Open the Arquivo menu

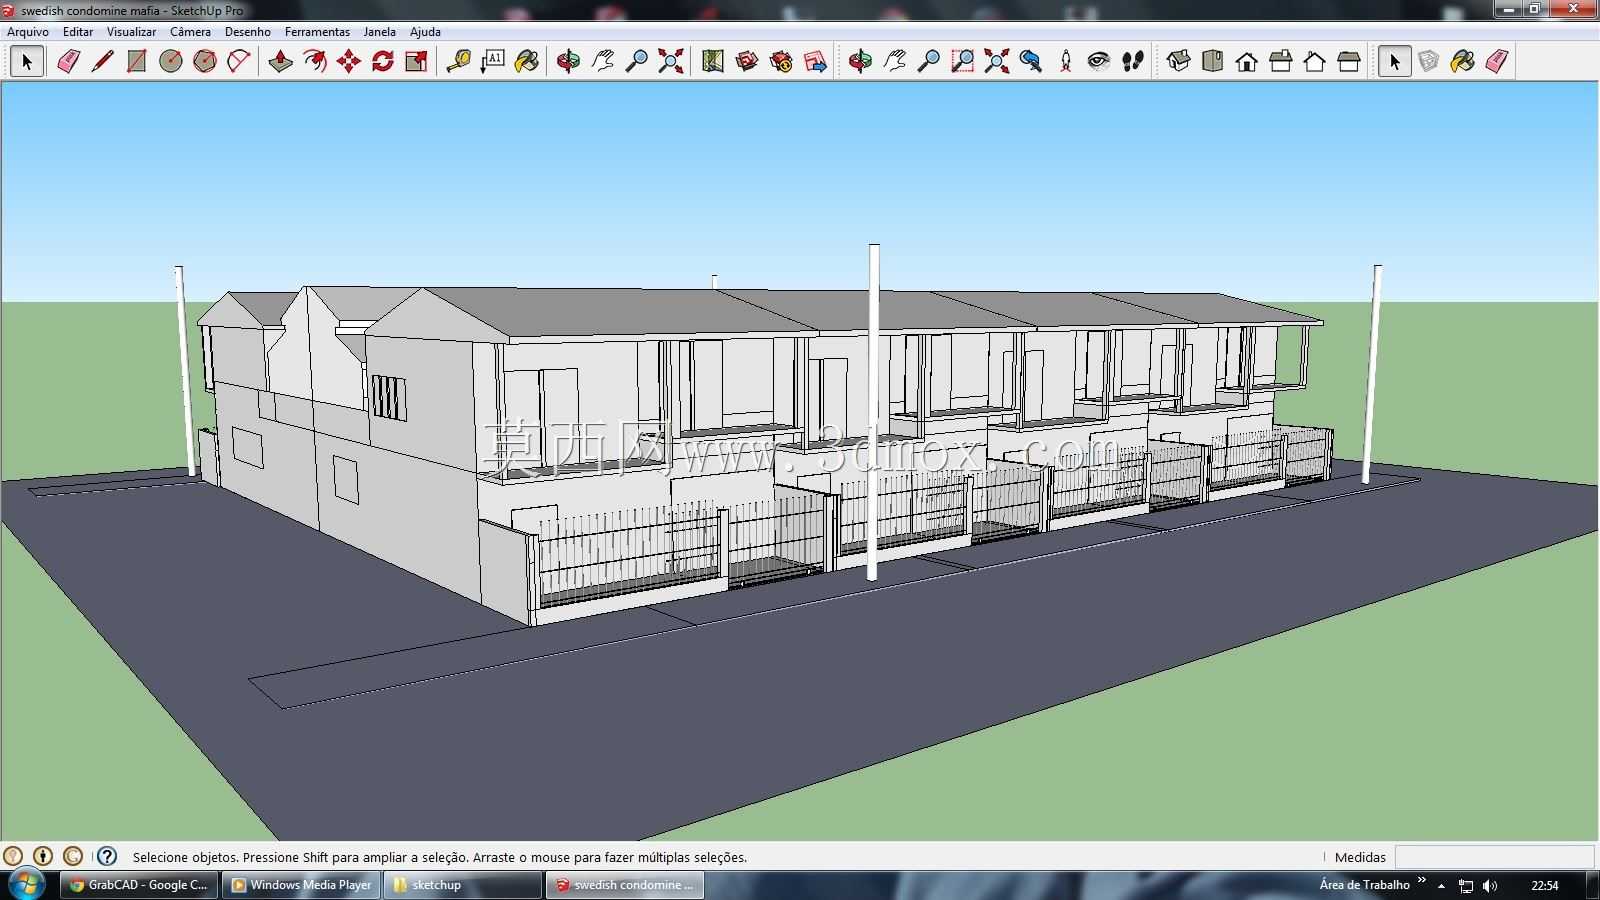[x=28, y=32]
